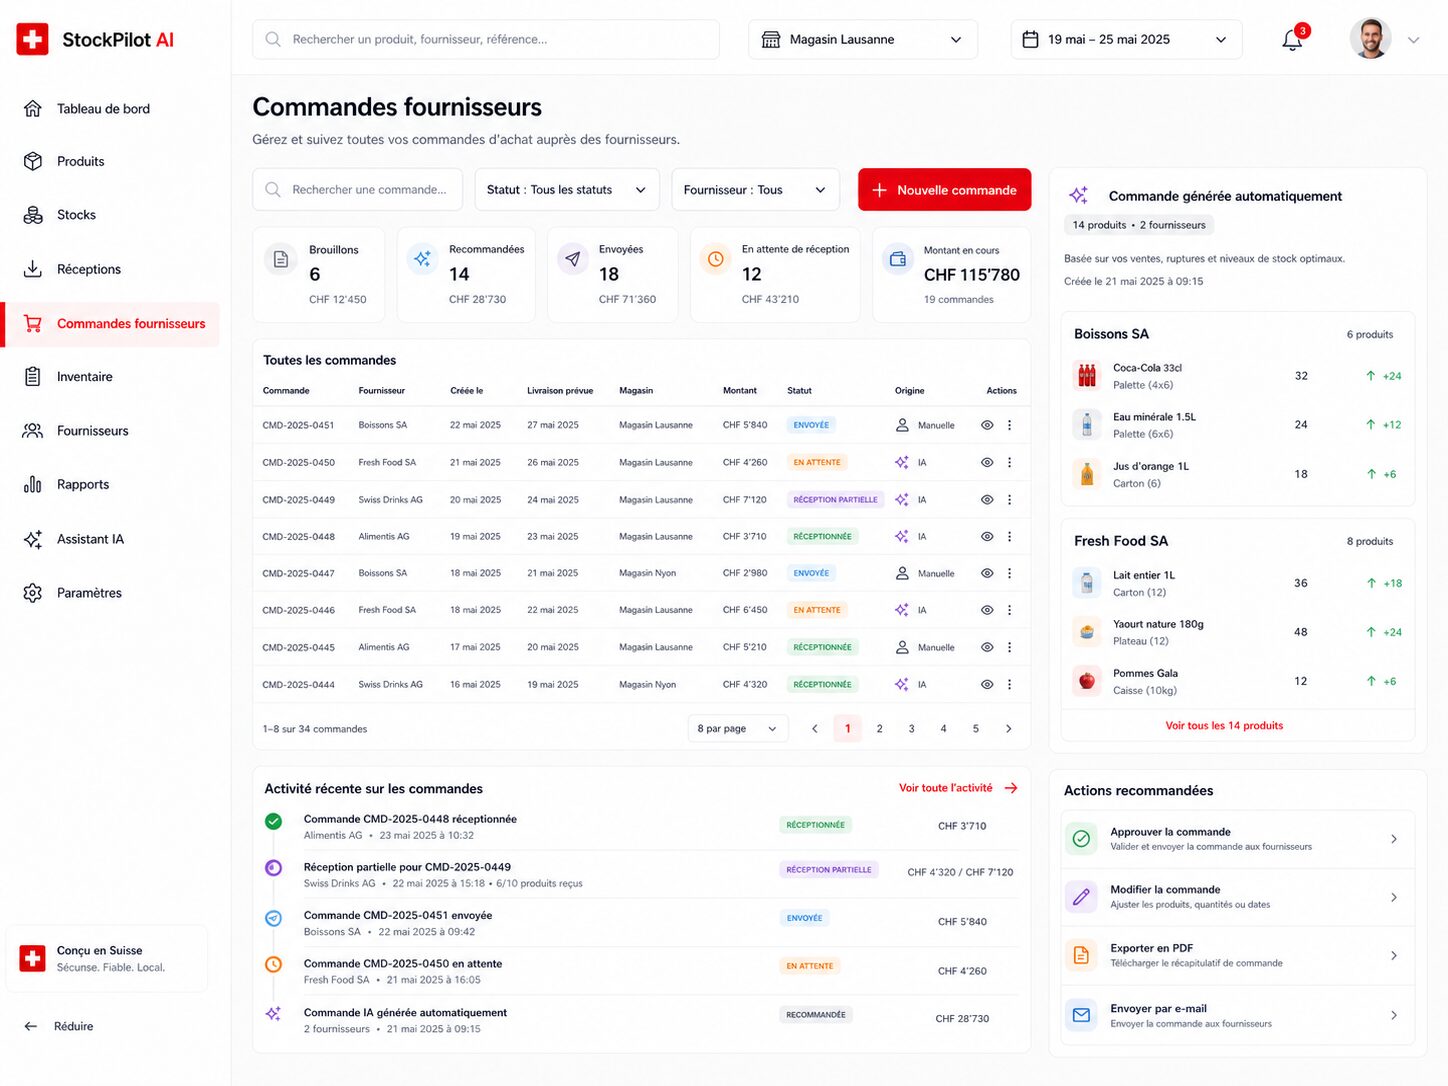Click the Commandes fournisseurs cart icon
The height and width of the screenshot is (1086, 1448).
point(33,324)
